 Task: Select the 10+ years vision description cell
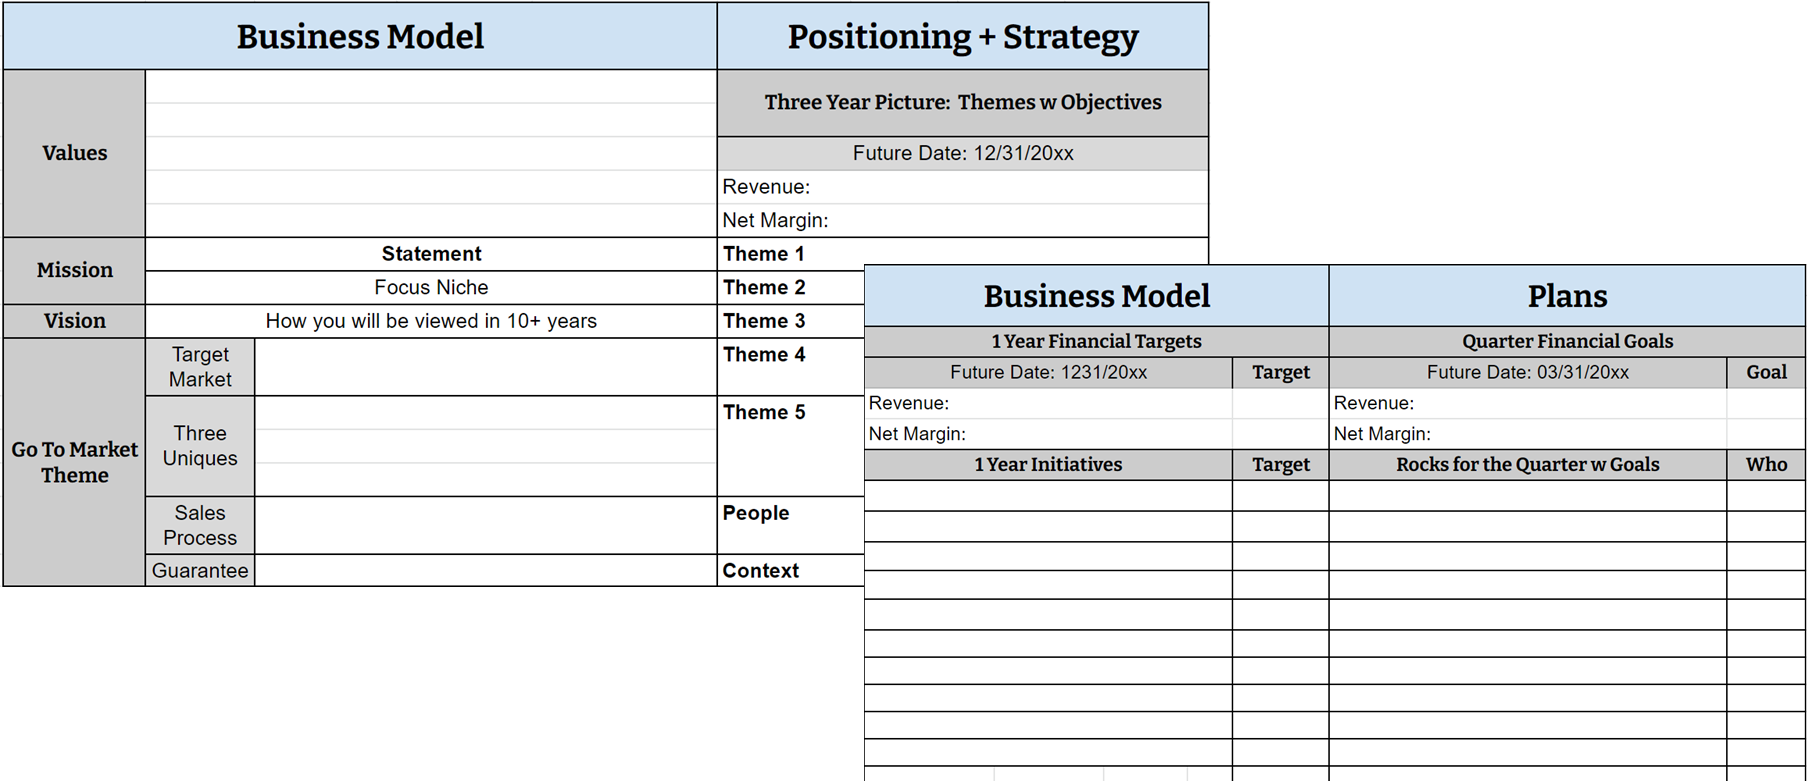[x=431, y=321]
